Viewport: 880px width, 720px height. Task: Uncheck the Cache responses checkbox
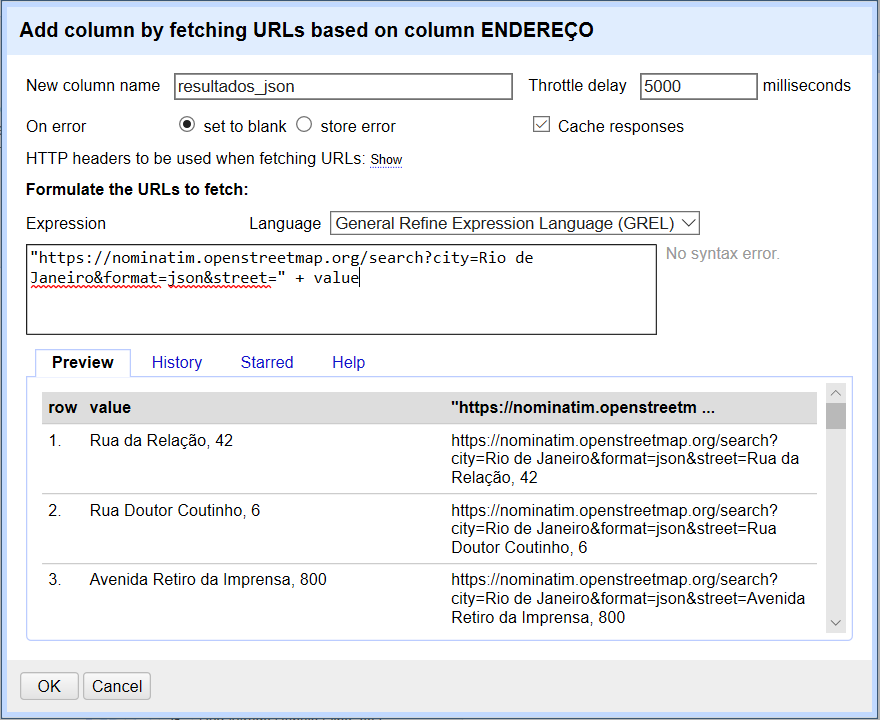(542, 125)
